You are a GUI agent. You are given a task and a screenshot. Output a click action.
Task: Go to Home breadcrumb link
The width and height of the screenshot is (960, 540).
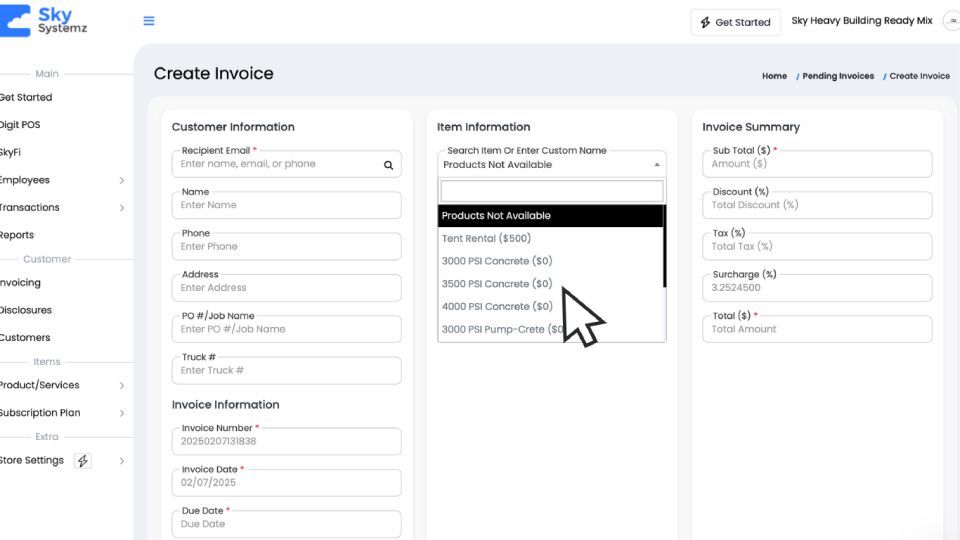[774, 76]
